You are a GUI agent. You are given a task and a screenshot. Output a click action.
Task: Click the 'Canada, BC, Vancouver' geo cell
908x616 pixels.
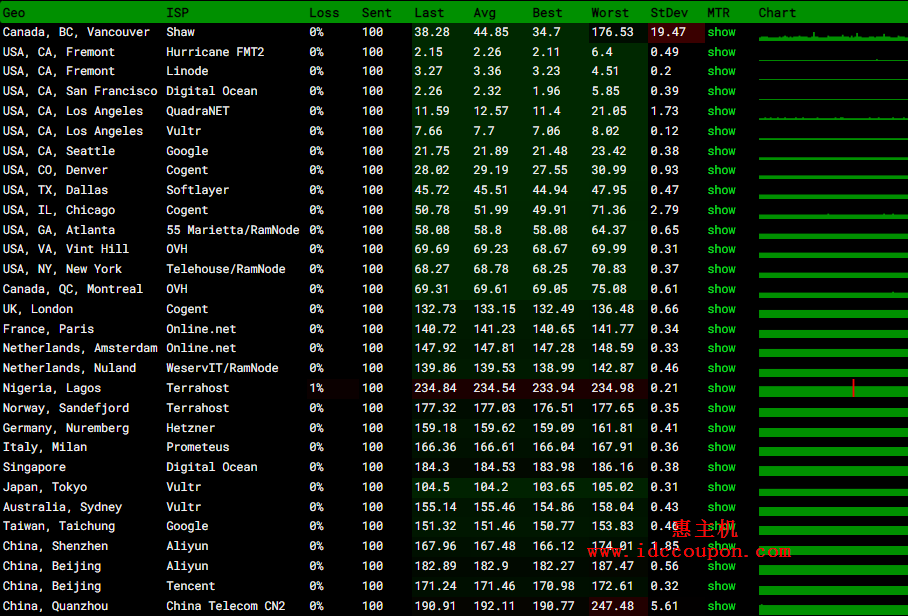tap(76, 32)
